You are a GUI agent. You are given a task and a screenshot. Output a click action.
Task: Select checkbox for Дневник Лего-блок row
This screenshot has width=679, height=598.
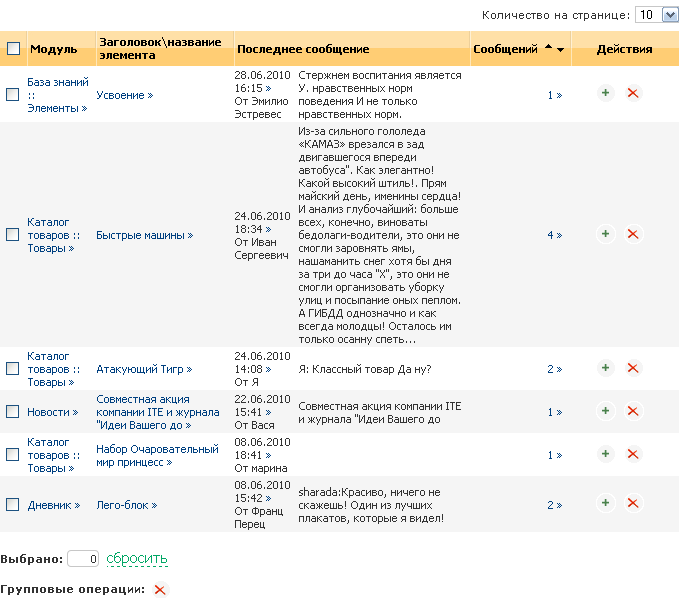[13, 505]
